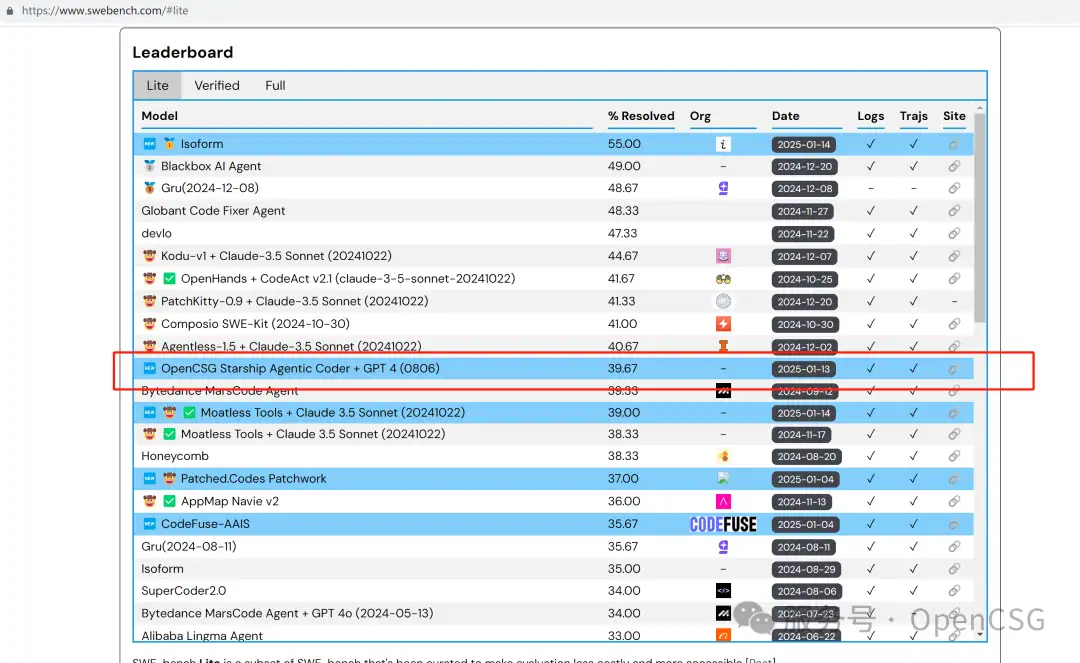Click the green checkmark badge next to AppMap Navie
The height and width of the screenshot is (663, 1080).
[169, 501]
